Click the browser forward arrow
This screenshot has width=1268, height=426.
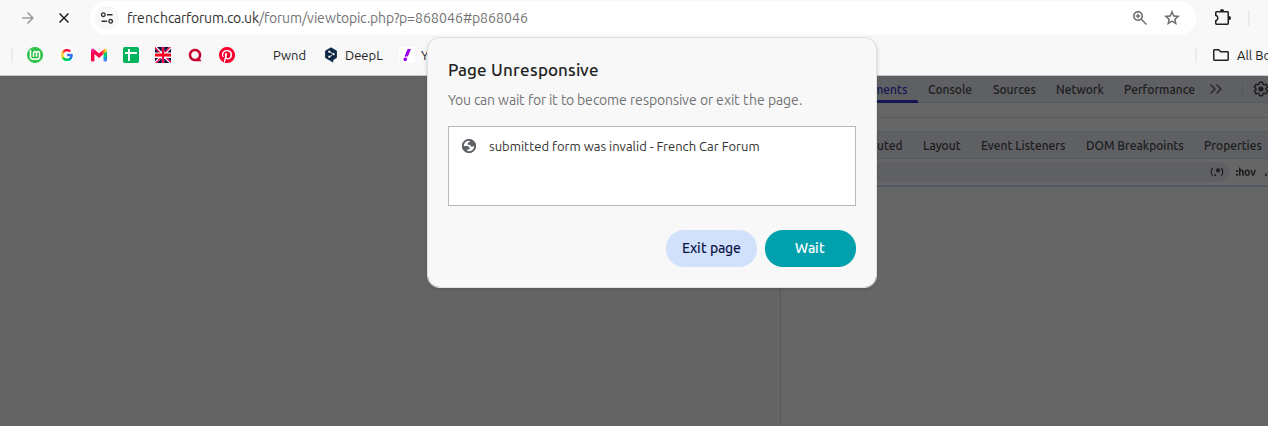pyautogui.click(x=28, y=18)
